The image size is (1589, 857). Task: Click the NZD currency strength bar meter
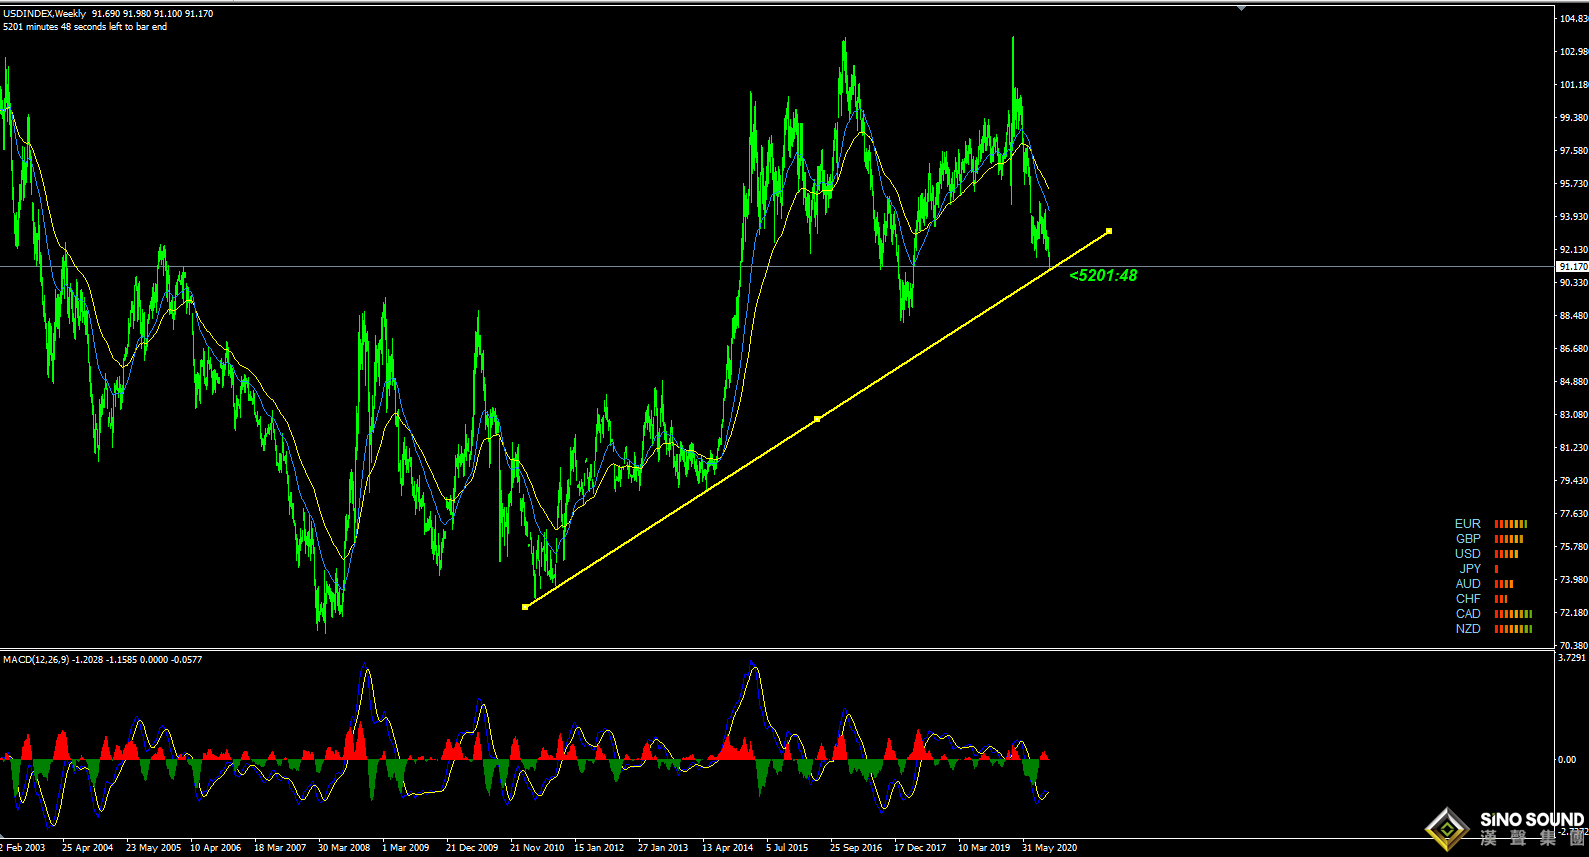pos(1513,629)
